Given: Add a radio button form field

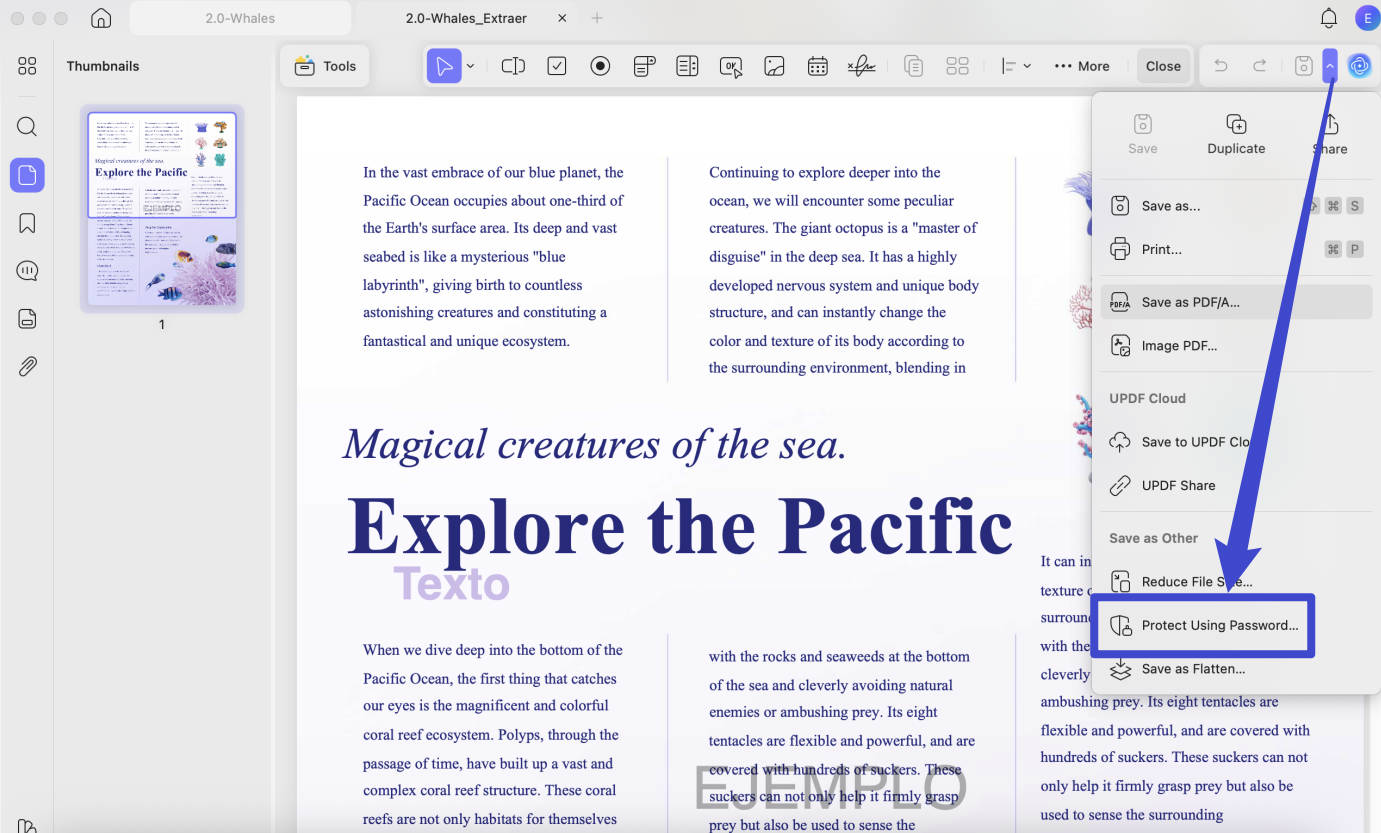Looking at the screenshot, I should 600,66.
